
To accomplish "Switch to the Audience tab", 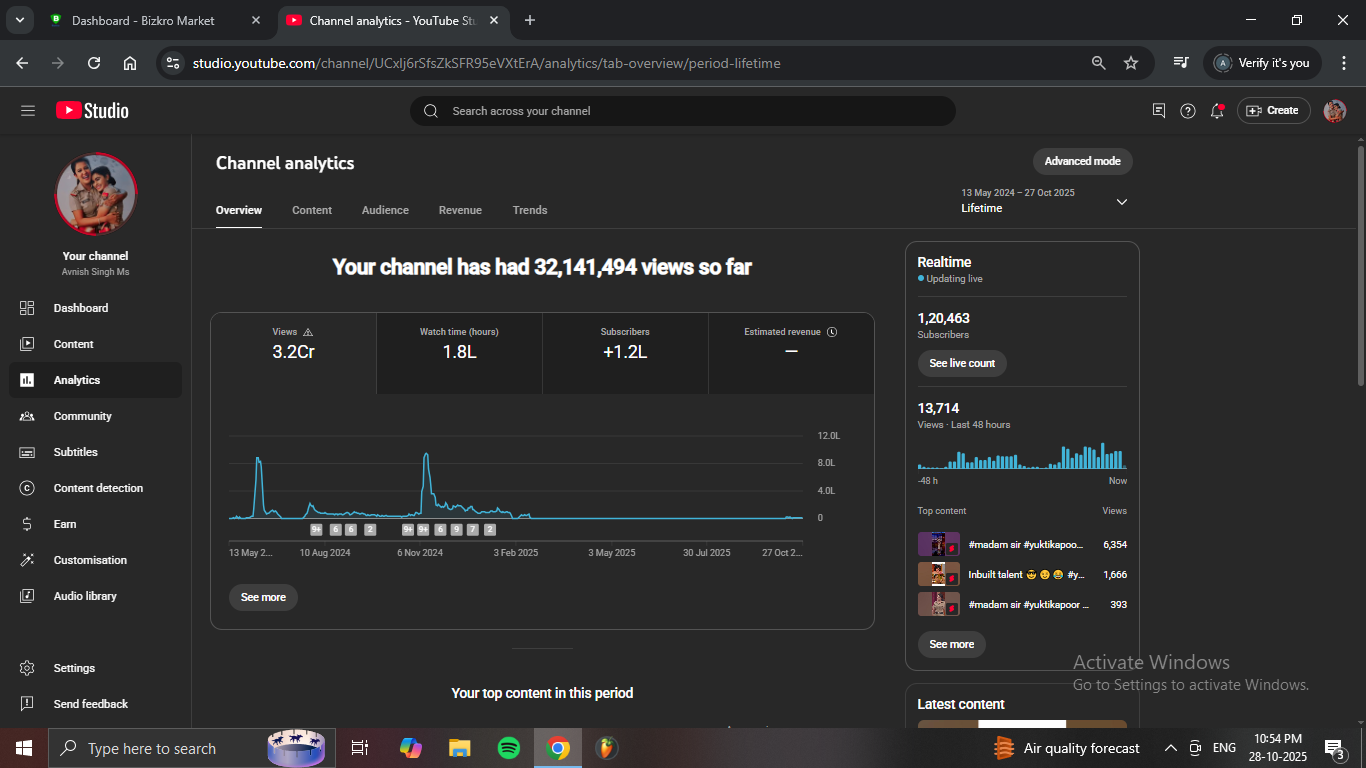I will click(385, 210).
